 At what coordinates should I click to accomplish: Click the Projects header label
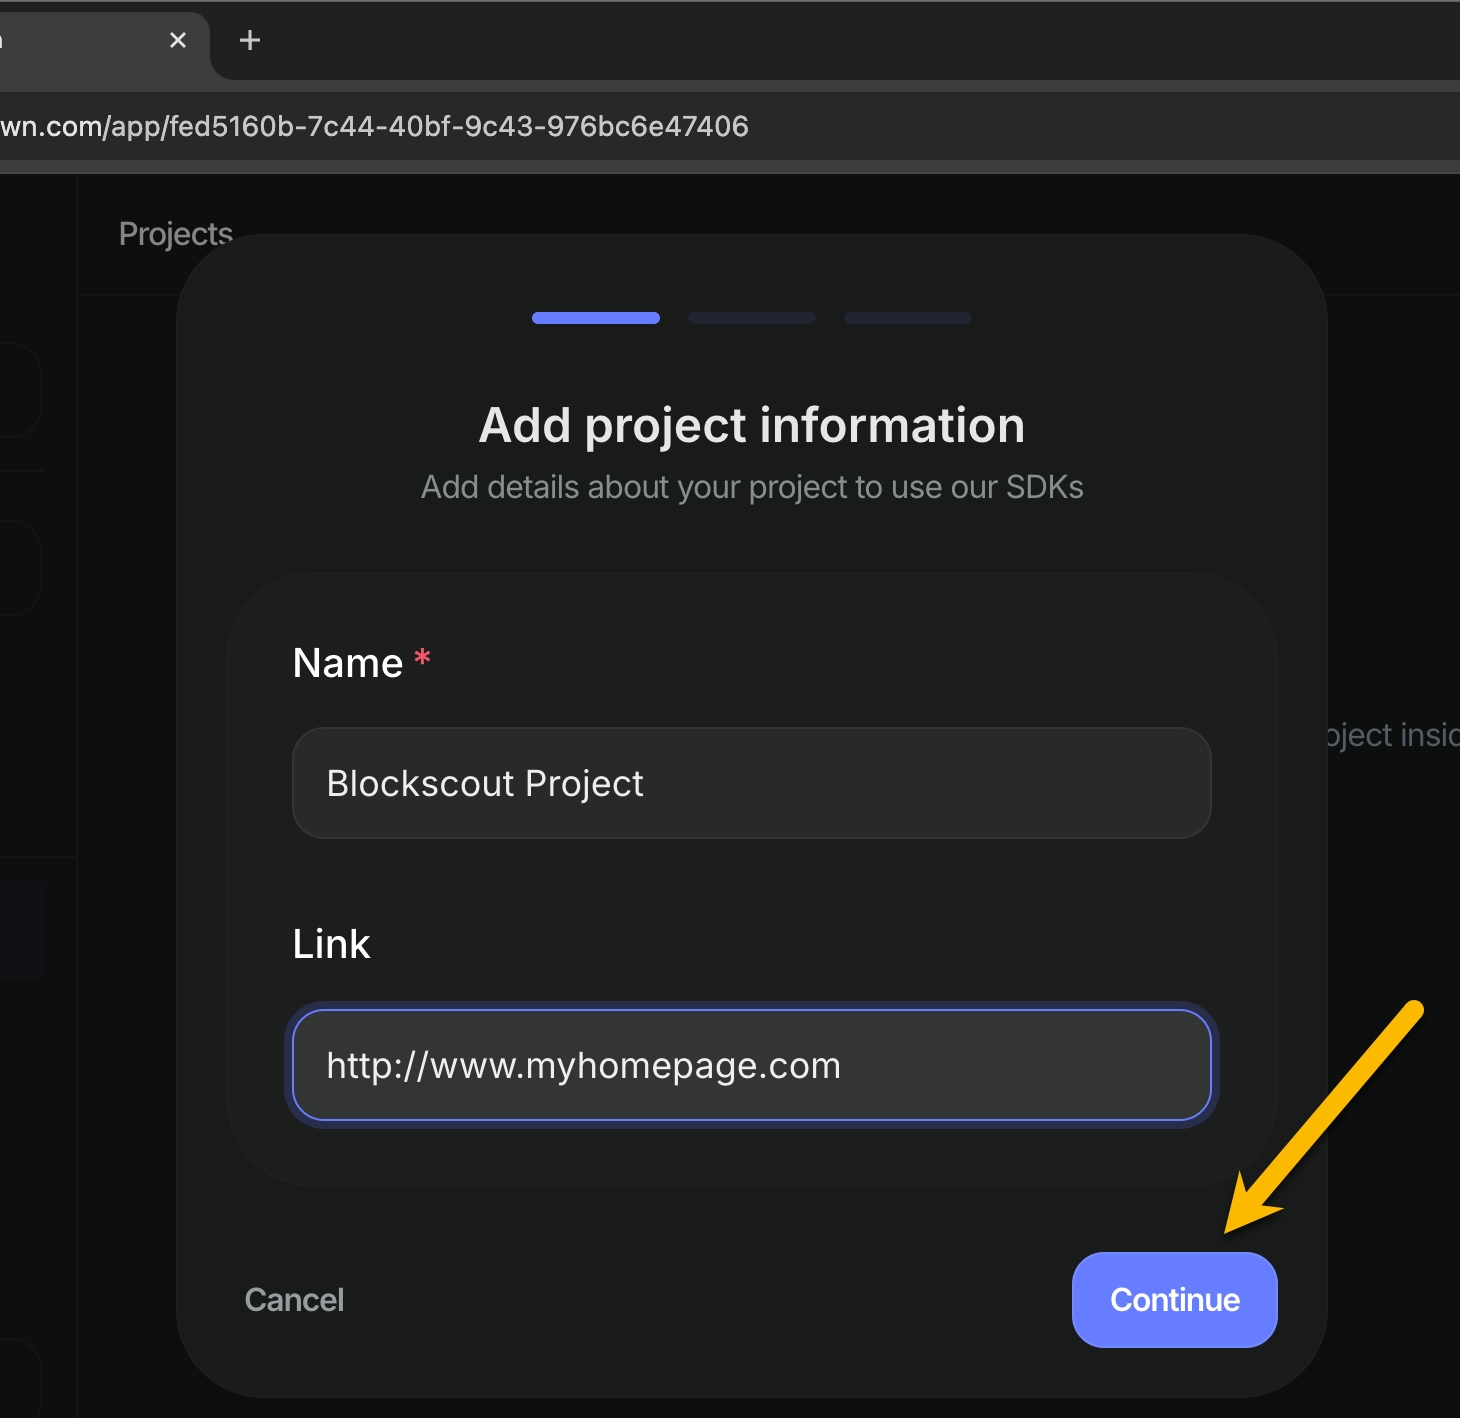tap(176, 233)
